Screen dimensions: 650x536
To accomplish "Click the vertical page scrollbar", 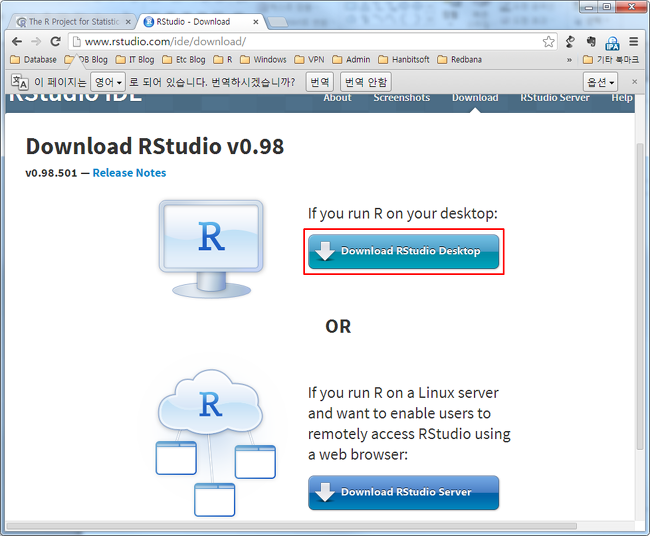I will coord(640,295).
